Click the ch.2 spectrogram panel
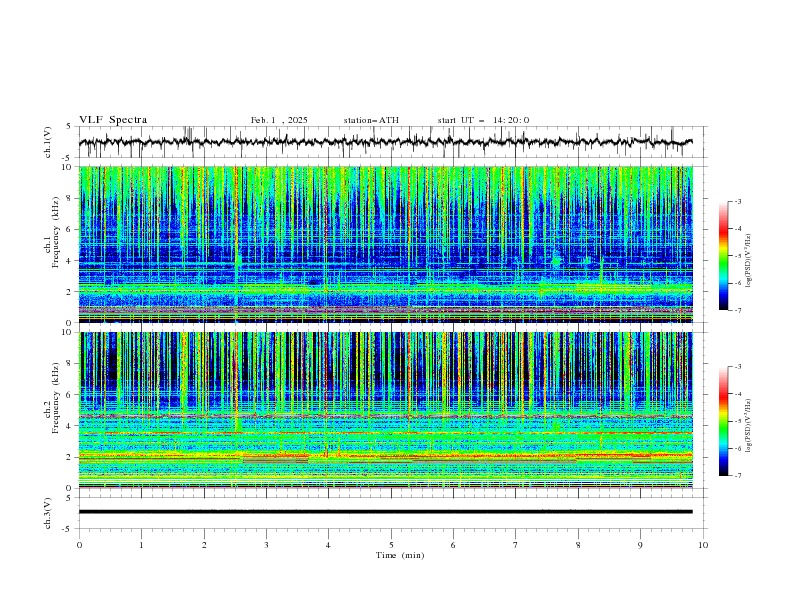Image resolution: width=792 pixels, height=612 pixels. pyautogui.click(x=386, y=410)
